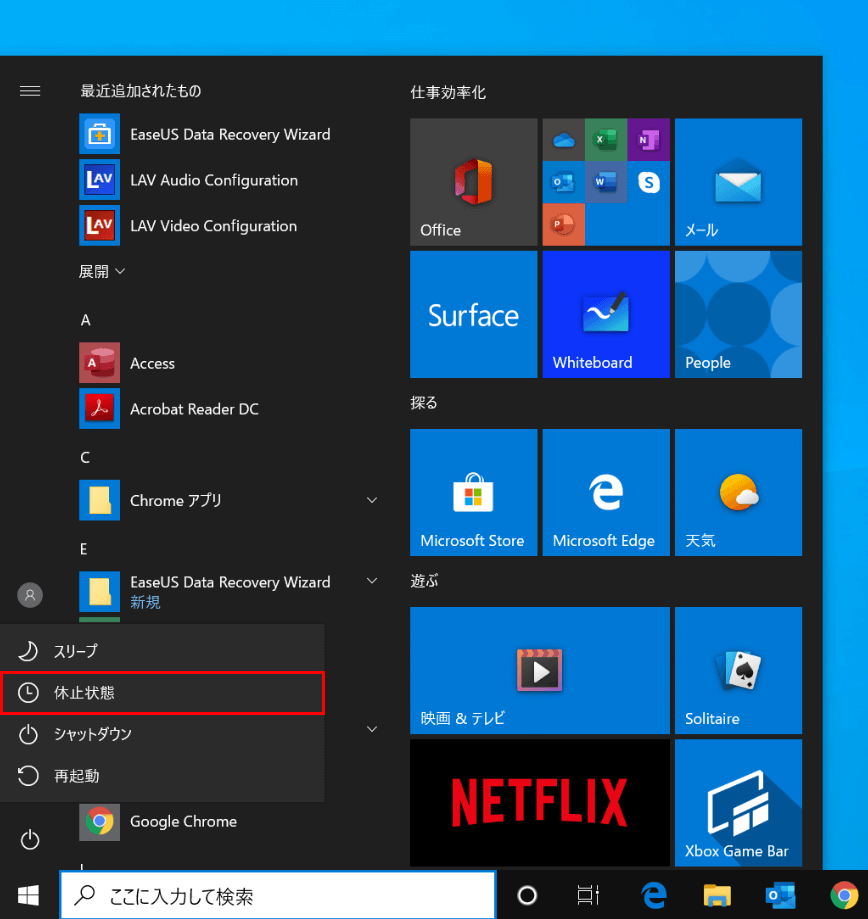The image size is (868, 919).
Task: Open the 映画 & テレビ tile
Action: pyautogui.click(x=540, y=670)
